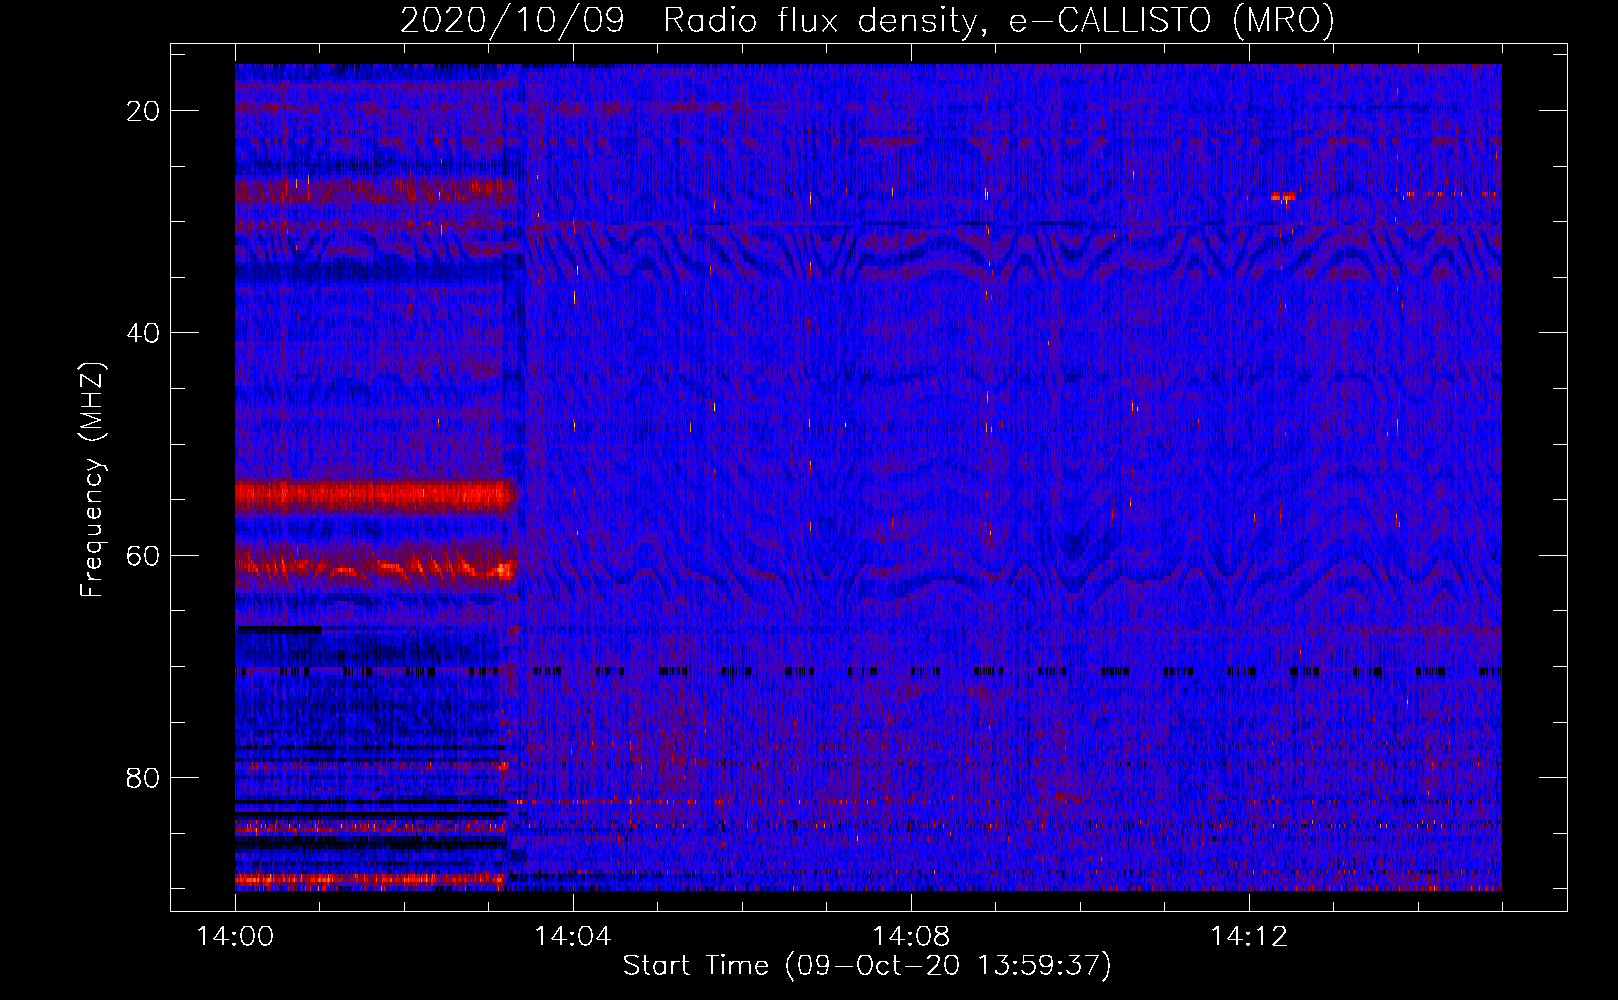Click the 14:08 time tick label

[911, 937]
